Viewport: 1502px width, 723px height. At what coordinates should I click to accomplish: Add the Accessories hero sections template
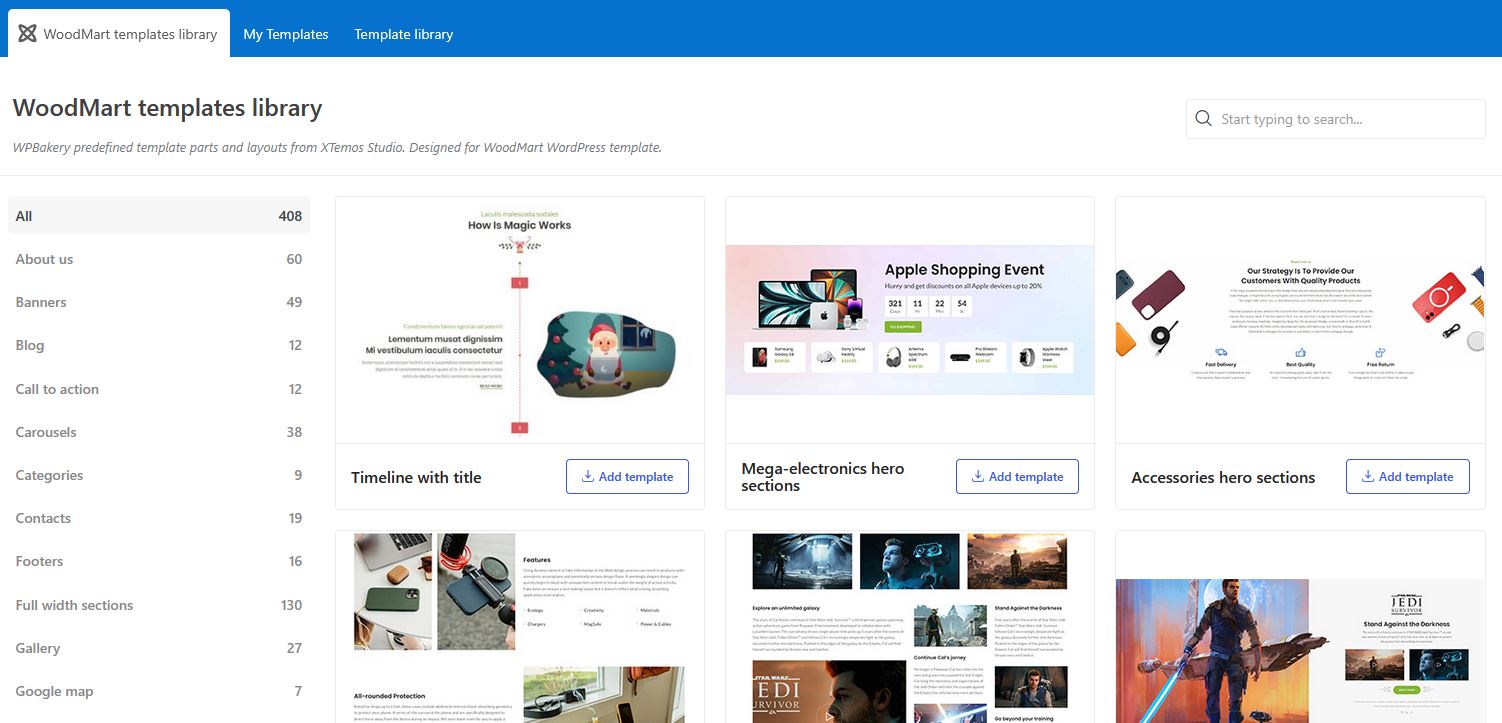pos(1407,477)
